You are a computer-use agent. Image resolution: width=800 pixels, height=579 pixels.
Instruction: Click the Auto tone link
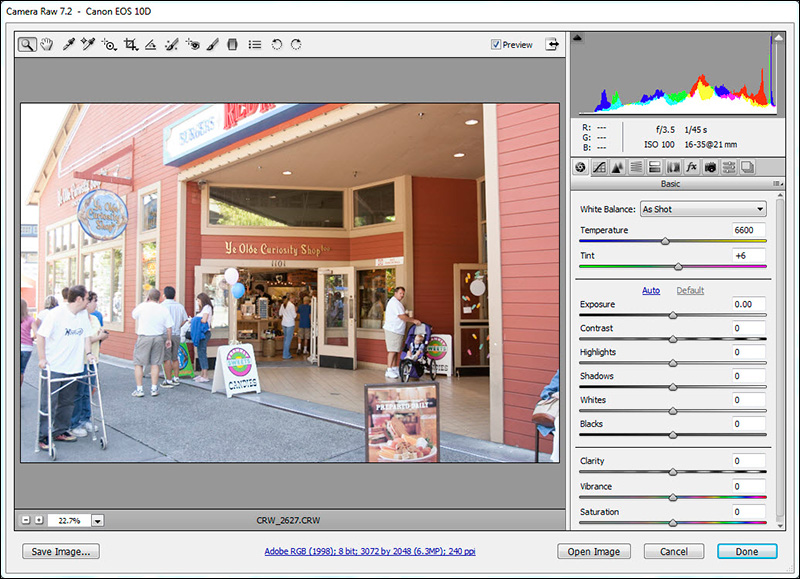tap(651, 290)
